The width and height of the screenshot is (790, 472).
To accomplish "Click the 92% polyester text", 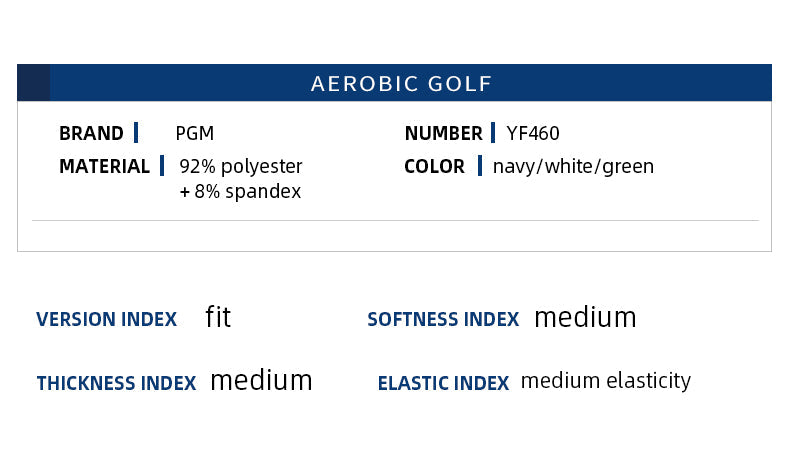I will pyautogui.click(x=241, y=166).
